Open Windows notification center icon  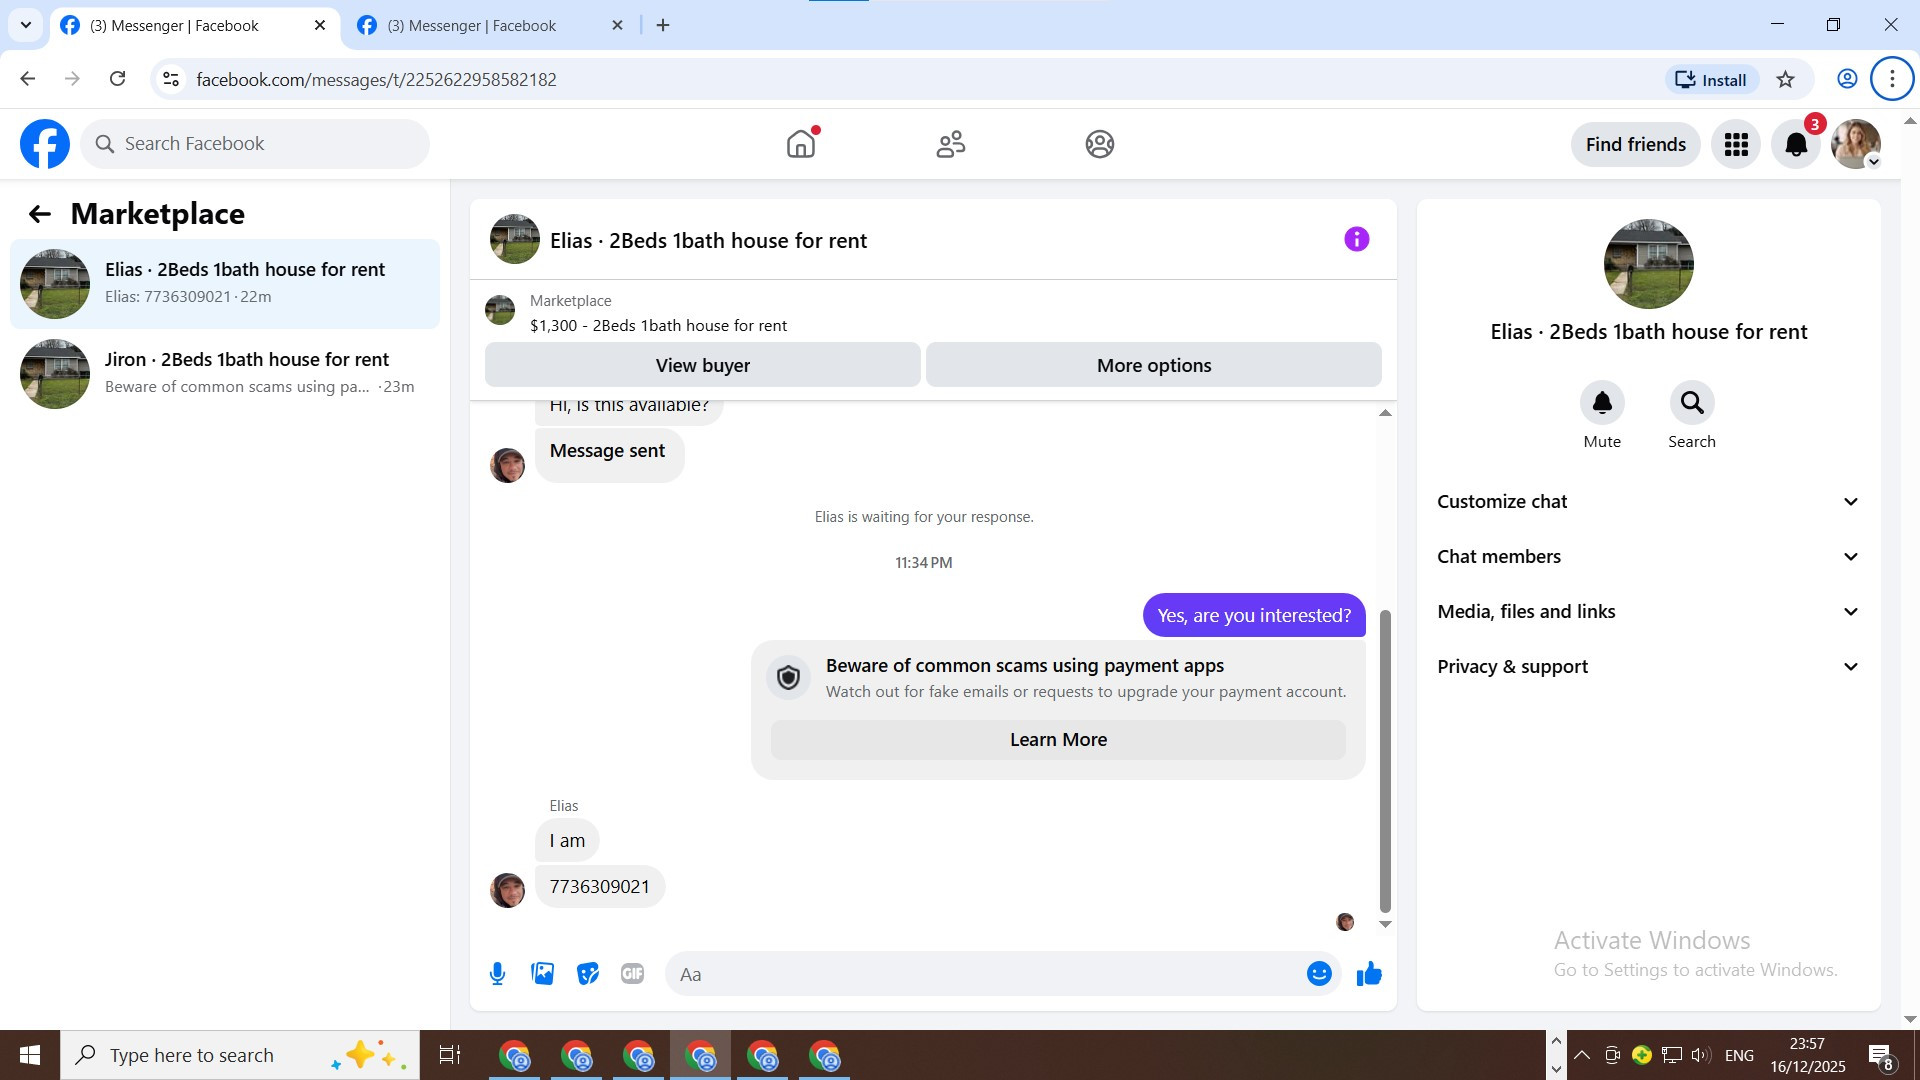1881,1056
